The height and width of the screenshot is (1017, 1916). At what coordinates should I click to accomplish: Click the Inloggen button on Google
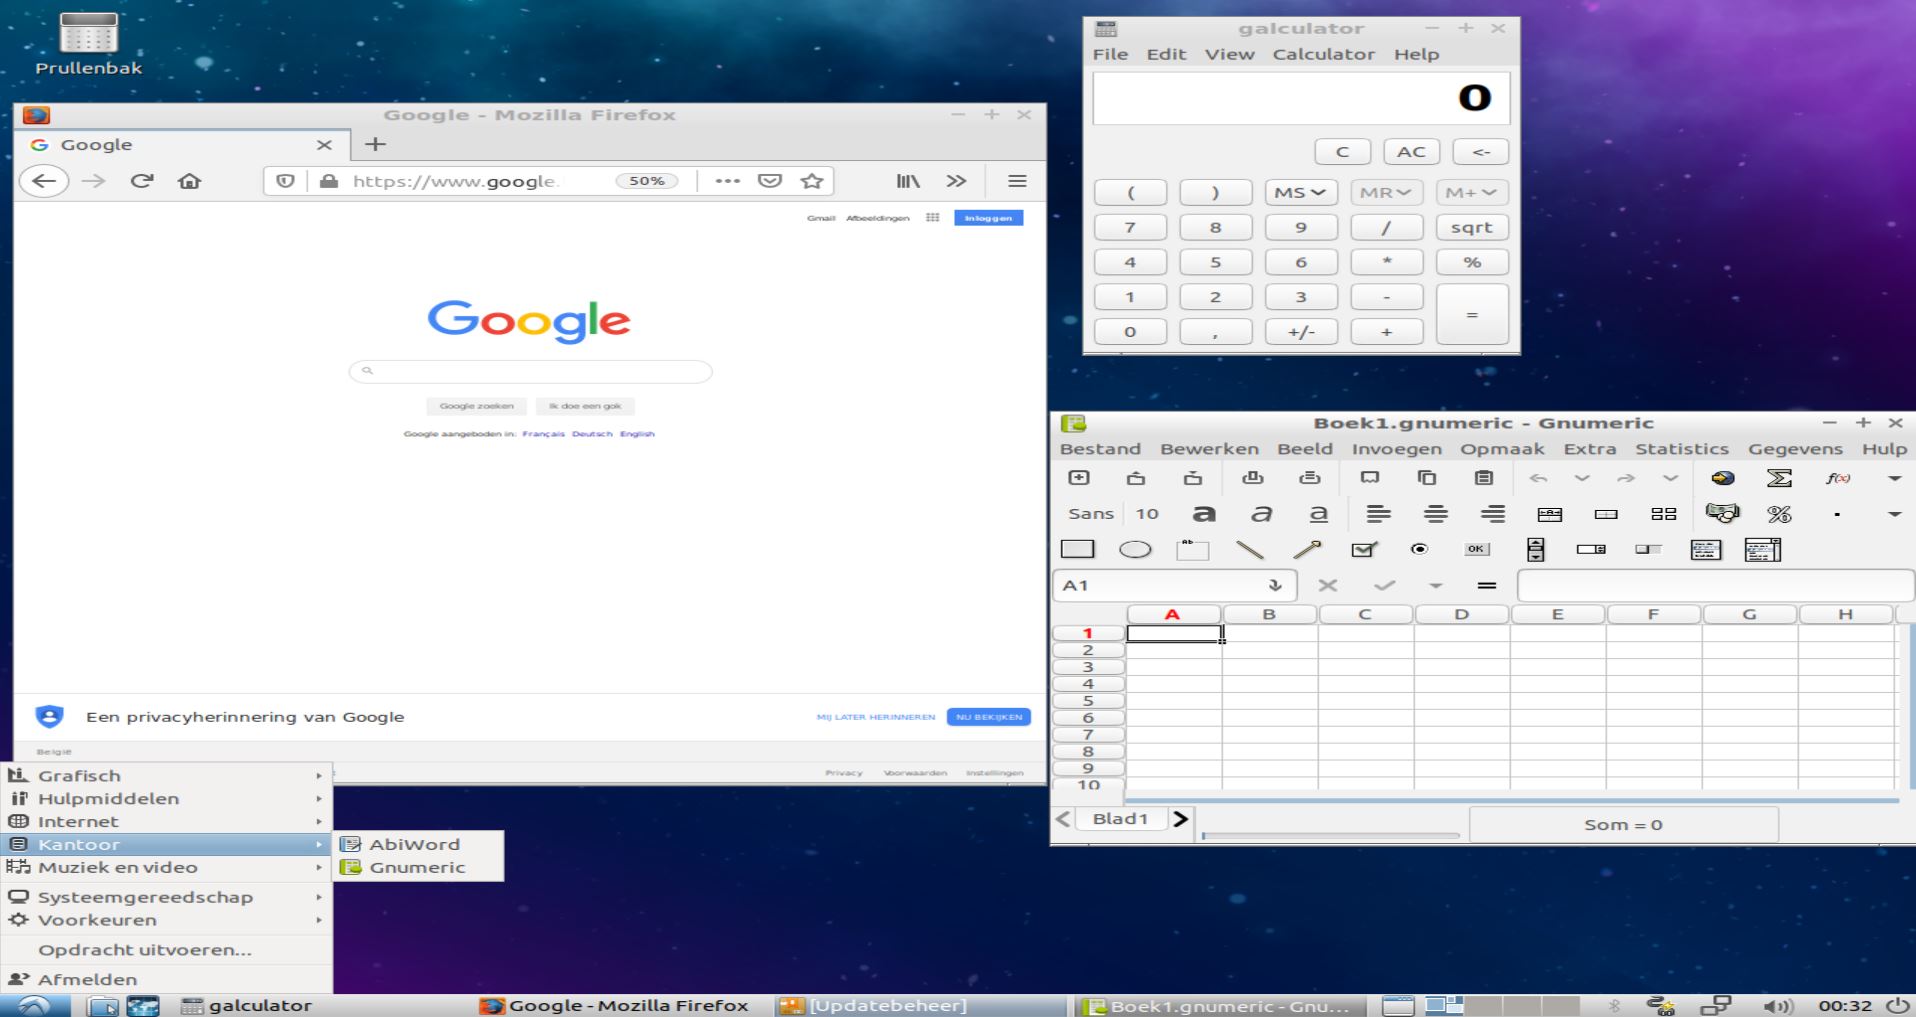point(988,218)
